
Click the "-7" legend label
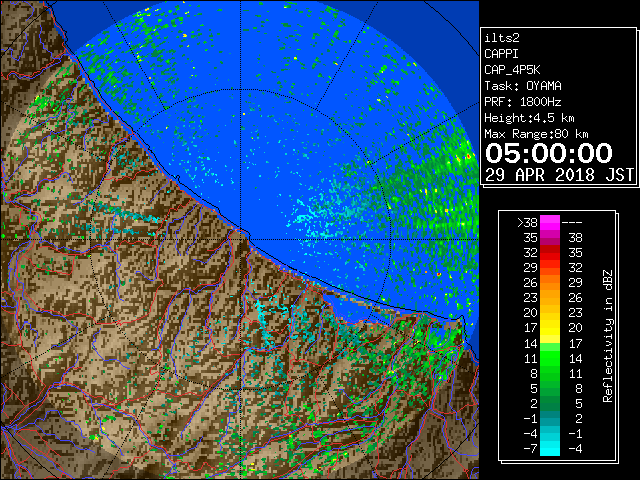[530, 449]
